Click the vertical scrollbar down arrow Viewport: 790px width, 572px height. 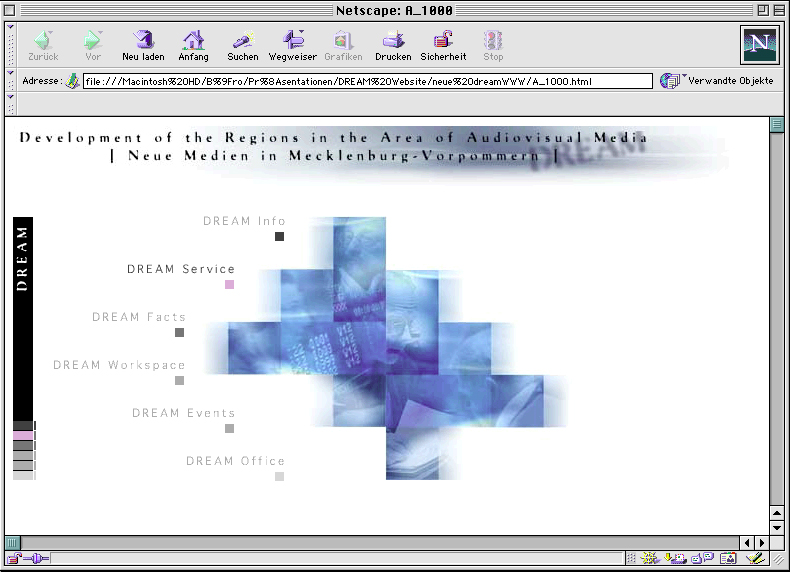coord(777,526)
